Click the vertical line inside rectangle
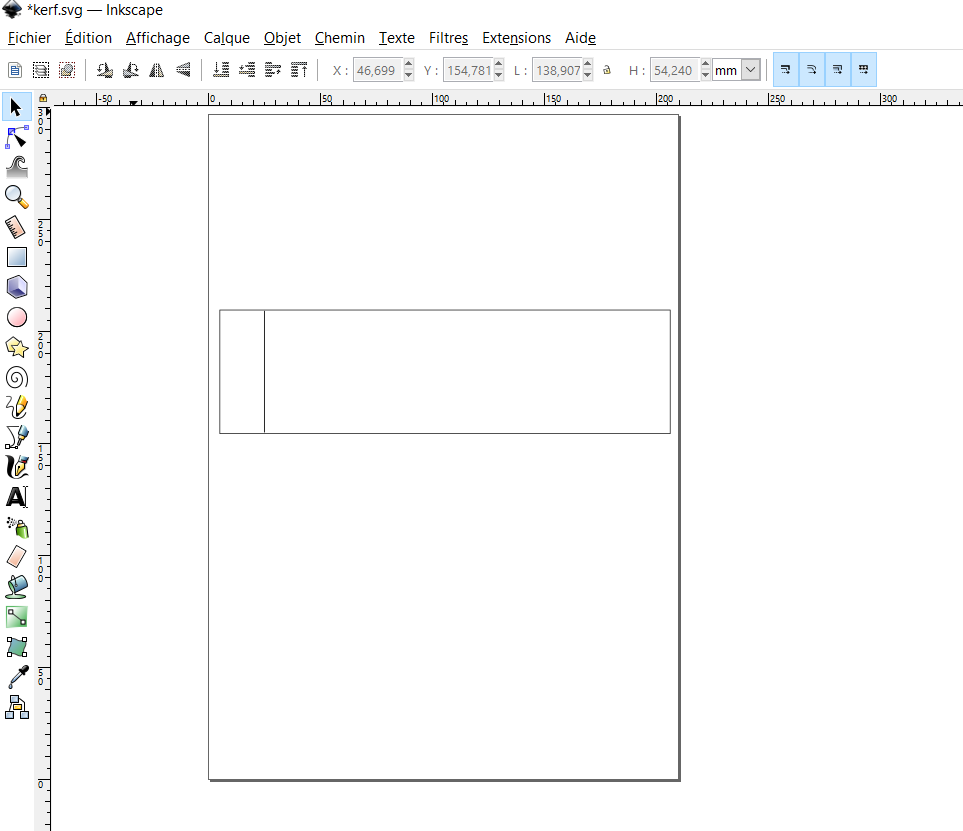This screenshot has height=831, width=963. (x=265, y=372)
